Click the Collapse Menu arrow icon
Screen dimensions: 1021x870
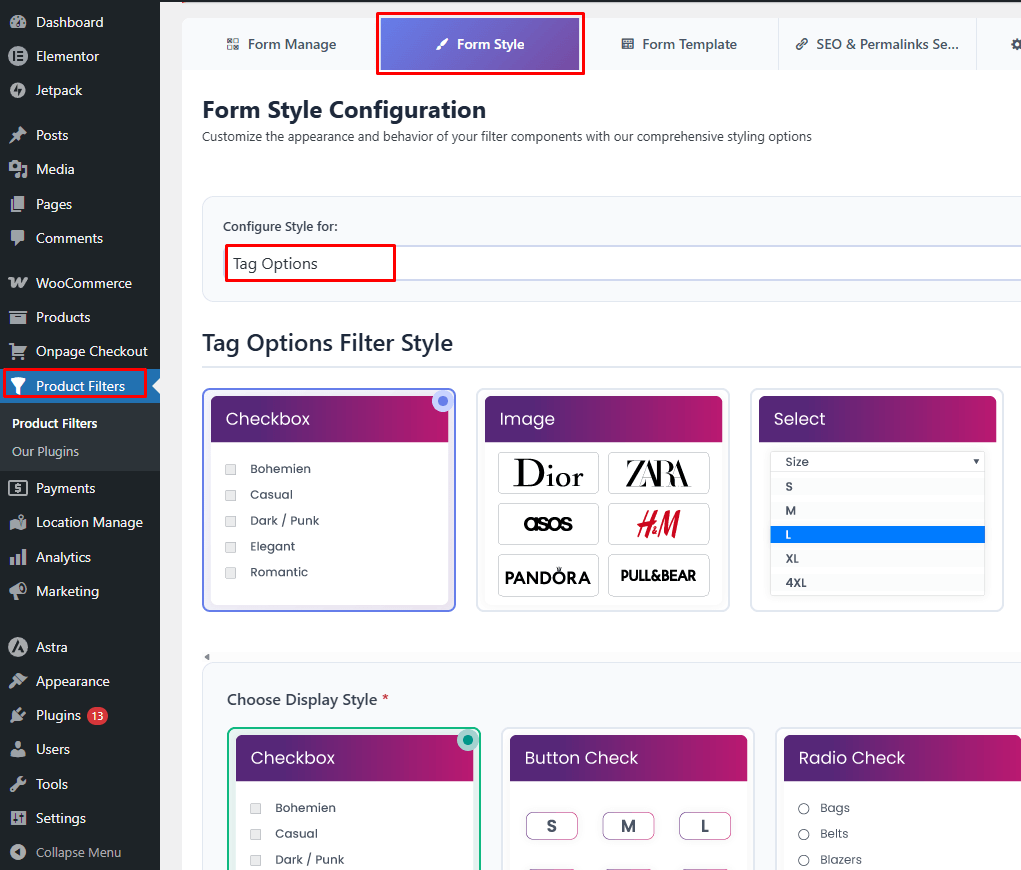coord(18,852)
